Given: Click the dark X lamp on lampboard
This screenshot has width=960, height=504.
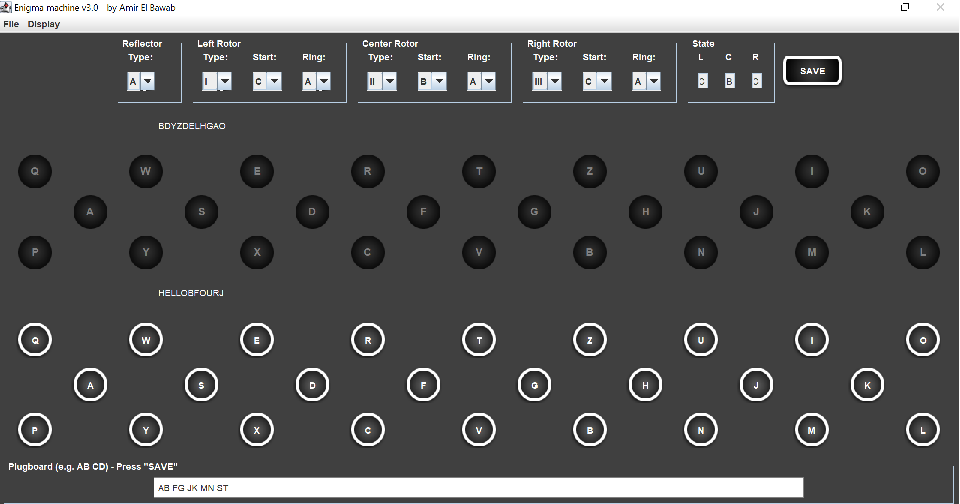Looking at the screenshot, I should pos(257,252).
